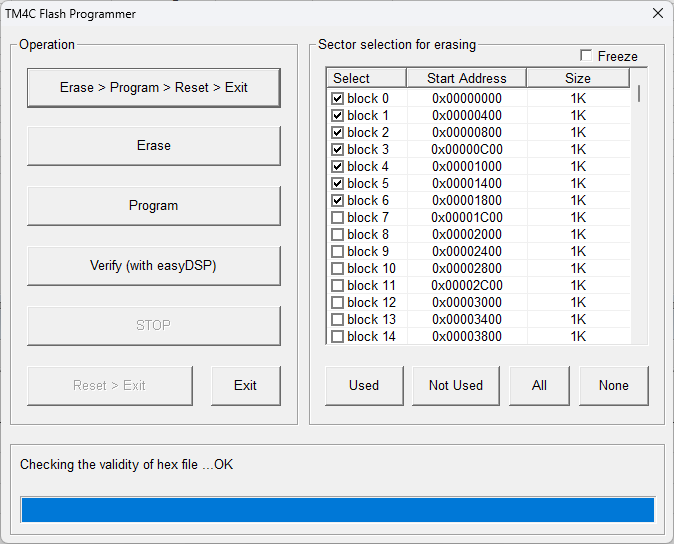Click the Size column header
Viewport: 674px width, 544px height.
[x=578, y=78]
